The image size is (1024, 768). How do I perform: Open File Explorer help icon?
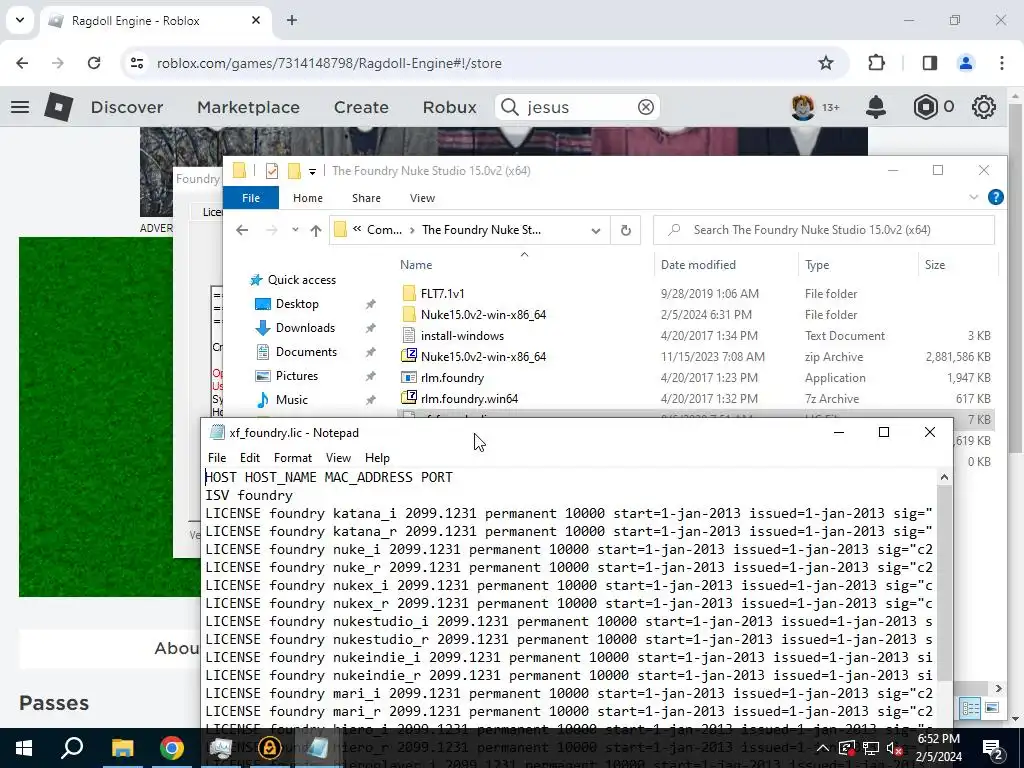point(996,197)
